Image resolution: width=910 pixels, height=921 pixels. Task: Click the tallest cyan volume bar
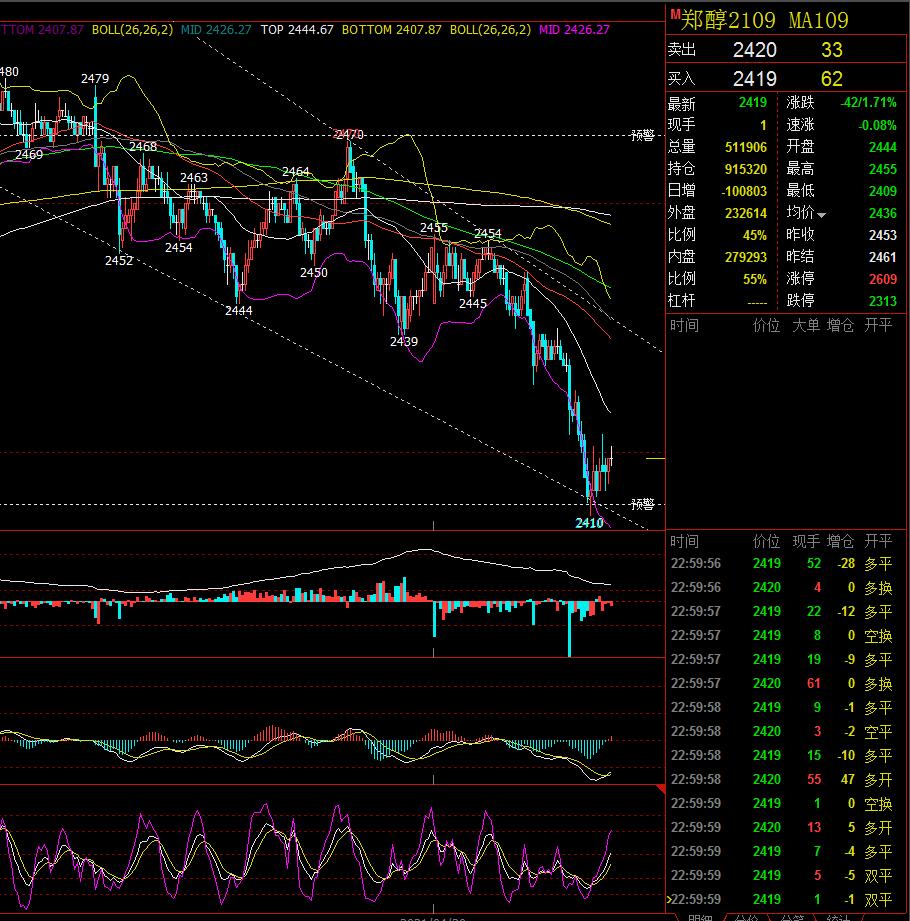569,628
